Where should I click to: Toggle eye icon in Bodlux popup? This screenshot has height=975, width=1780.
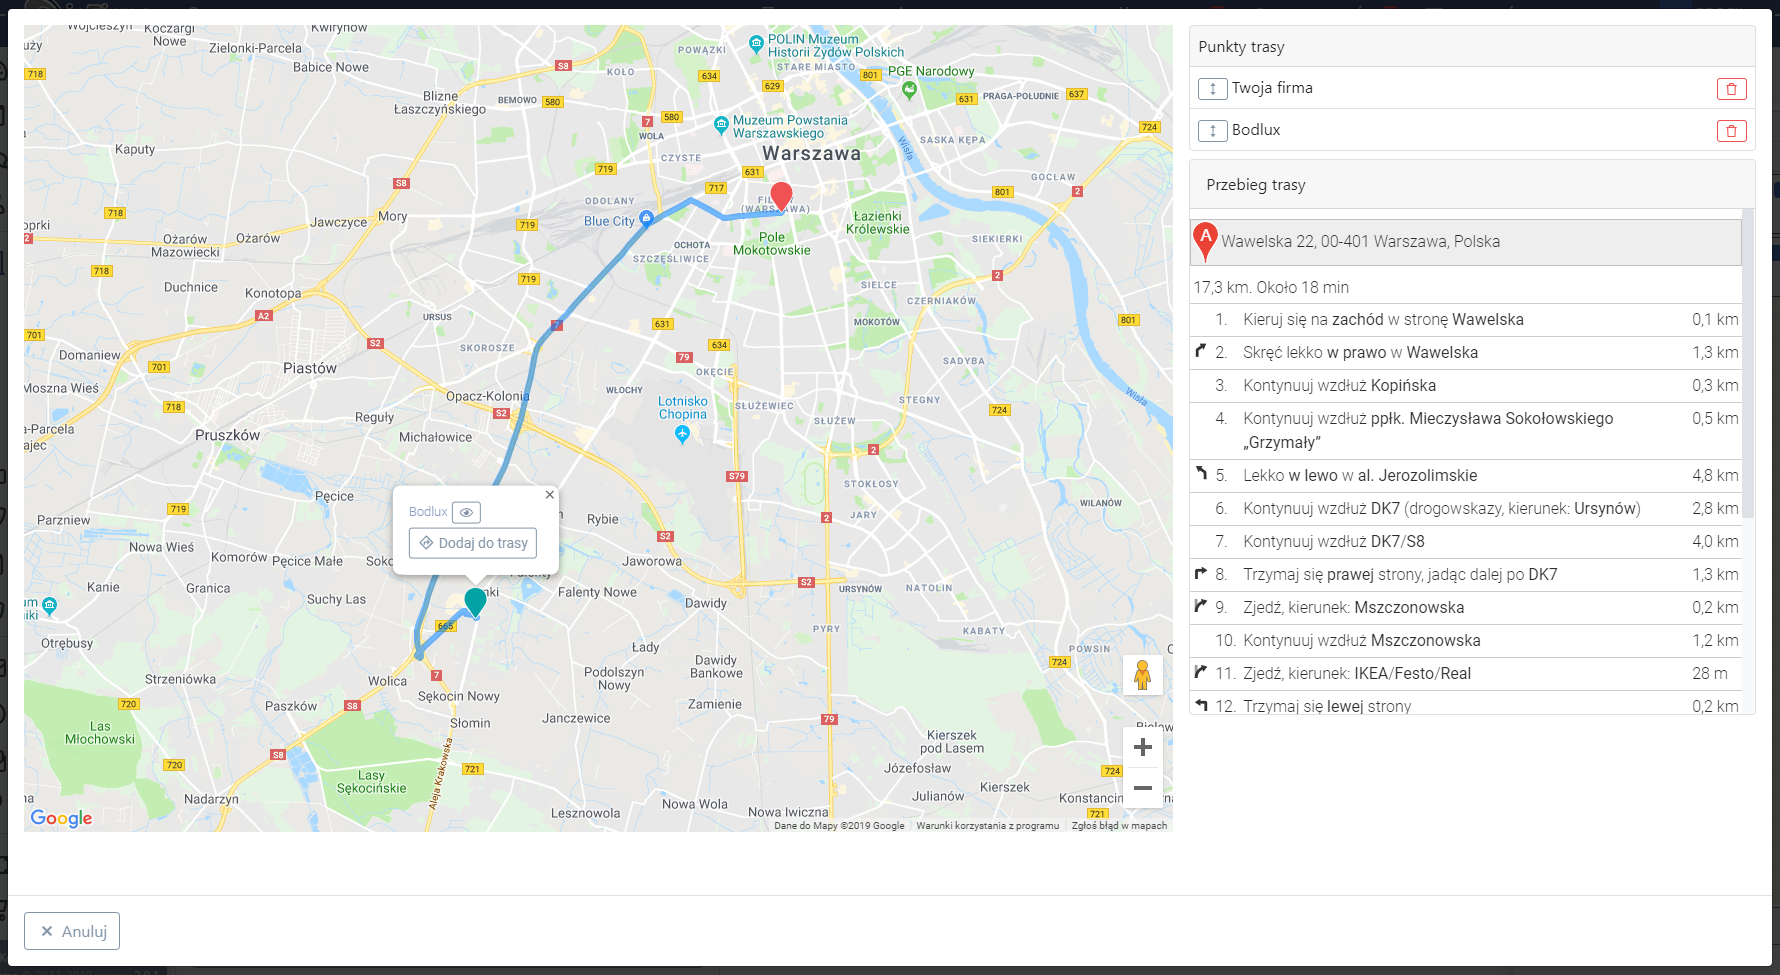[x=466, y=512]
